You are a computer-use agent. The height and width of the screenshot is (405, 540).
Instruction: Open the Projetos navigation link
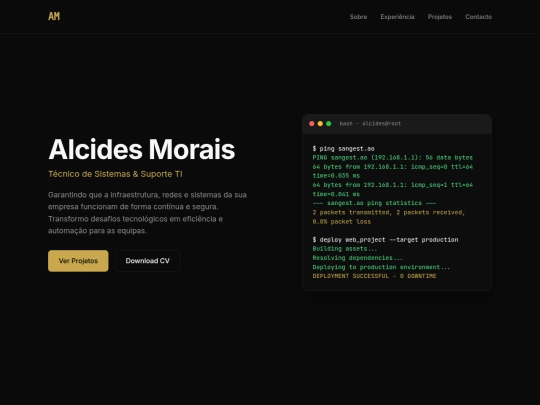coord(439,17)
